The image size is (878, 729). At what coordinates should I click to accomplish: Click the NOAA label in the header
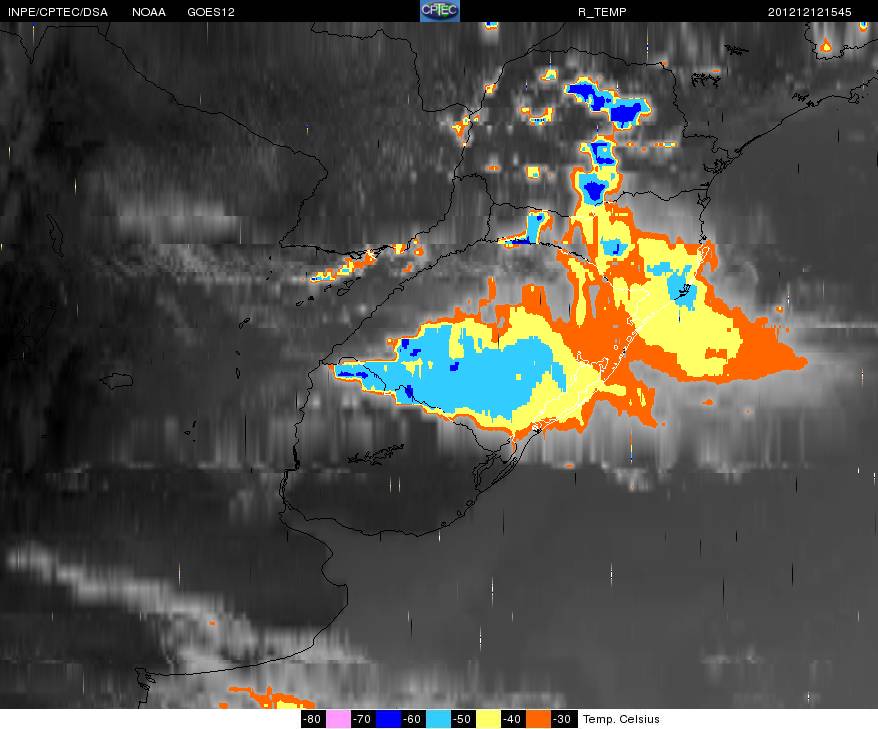[149, 12]
